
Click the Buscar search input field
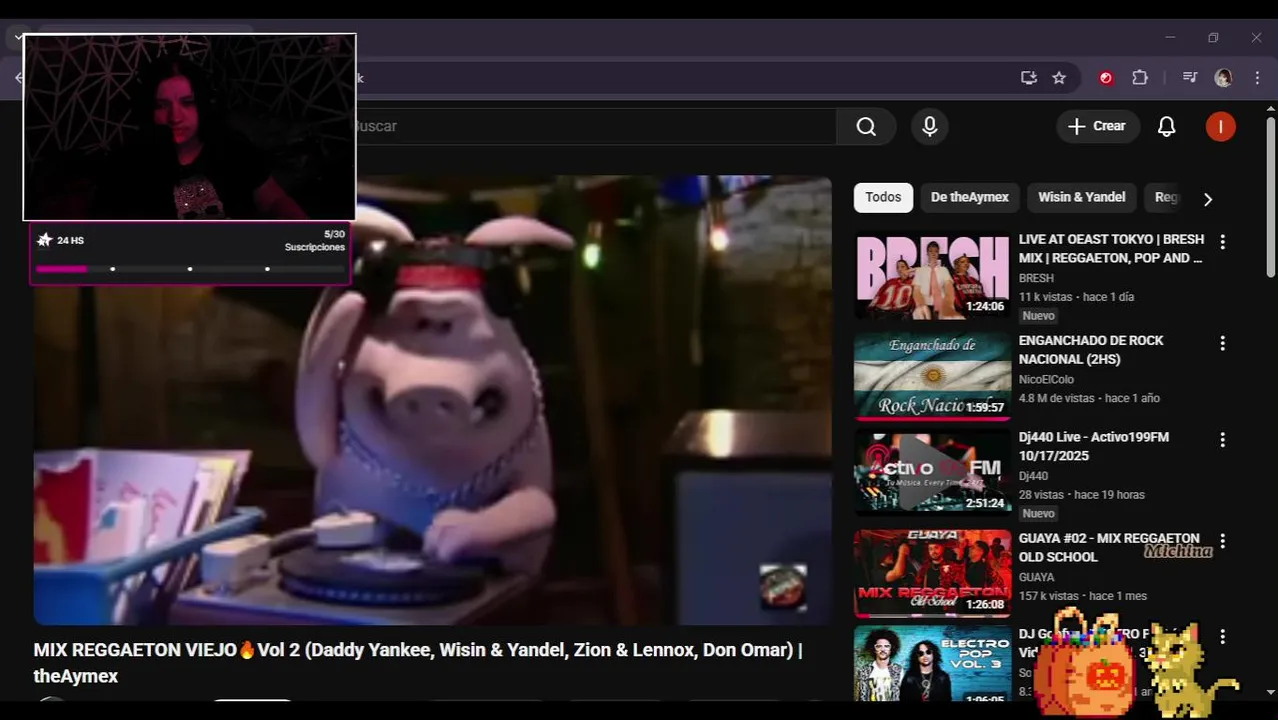(x=595, y=126)
